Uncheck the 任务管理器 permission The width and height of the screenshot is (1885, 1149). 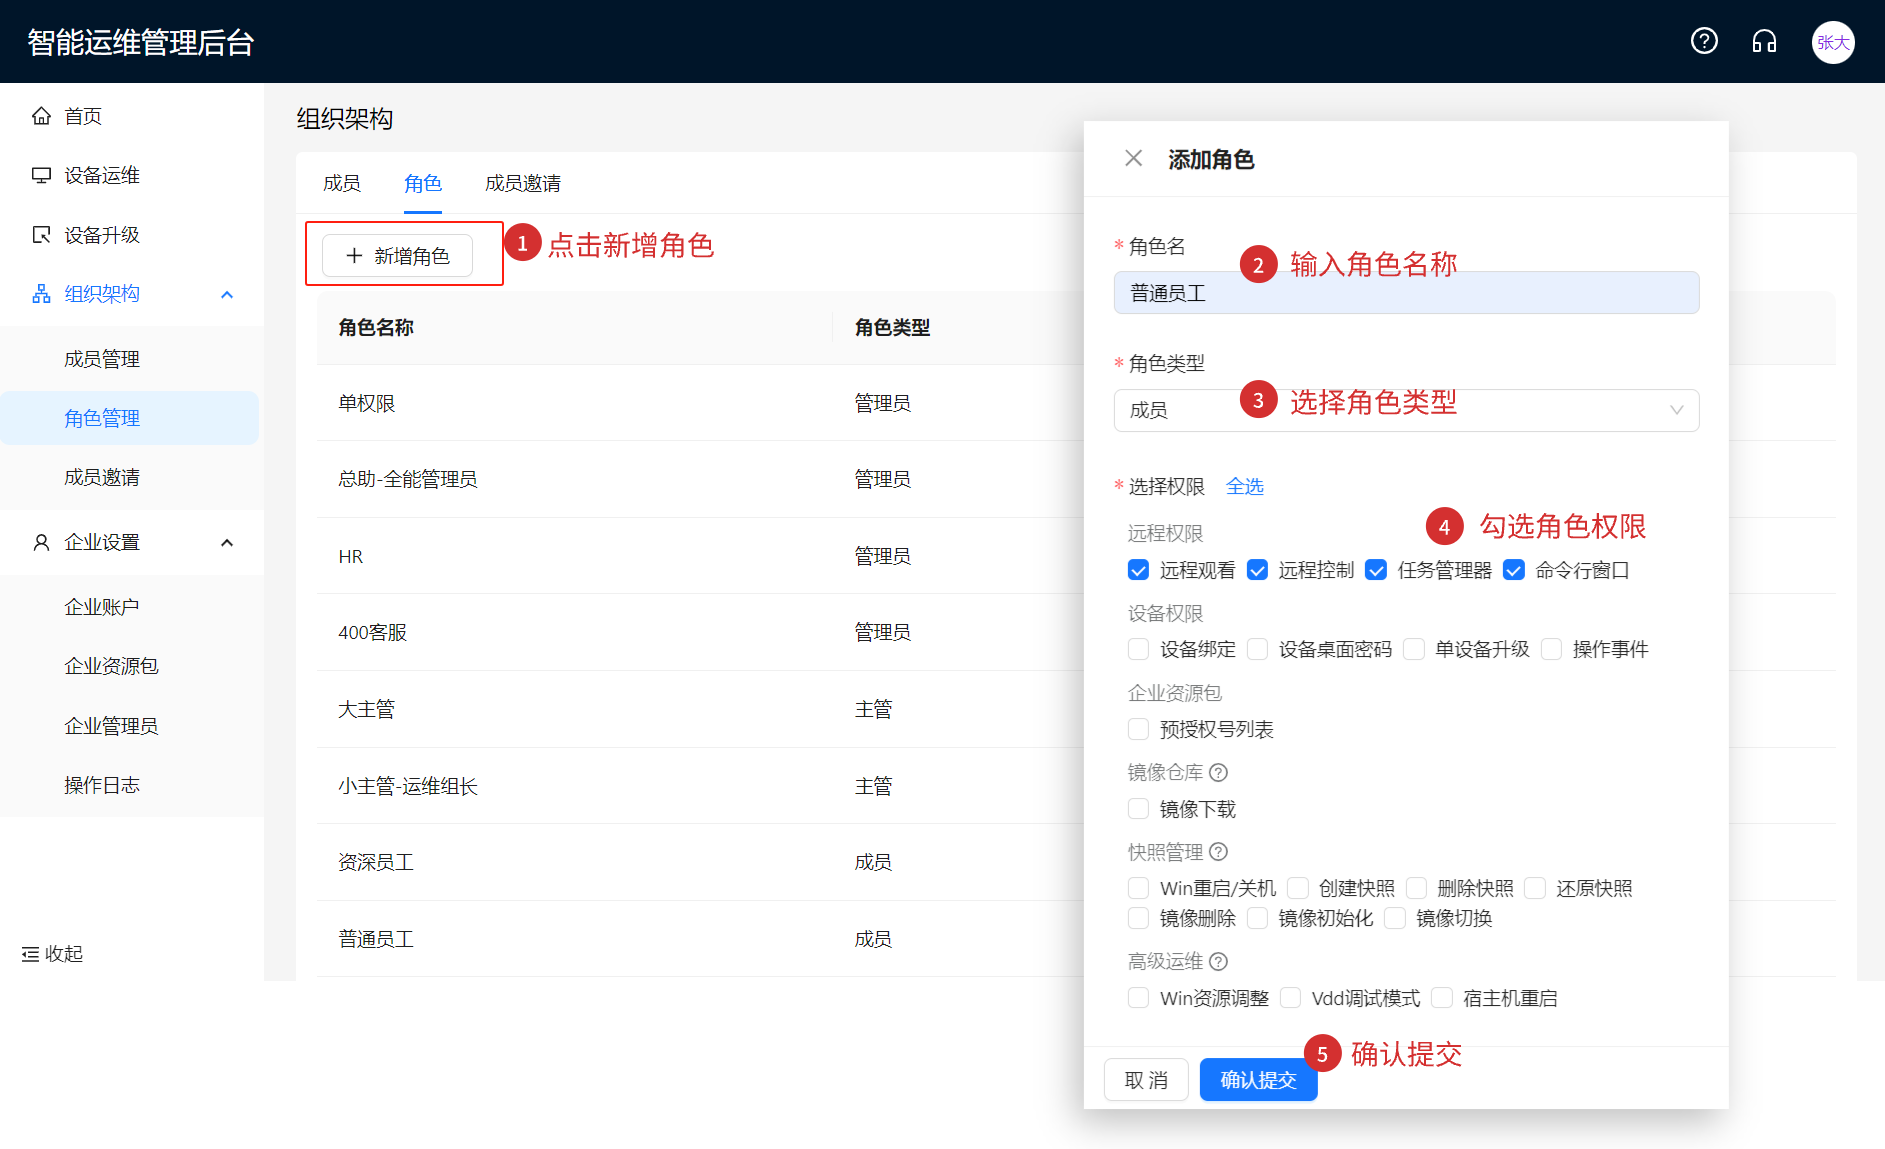1376,570
